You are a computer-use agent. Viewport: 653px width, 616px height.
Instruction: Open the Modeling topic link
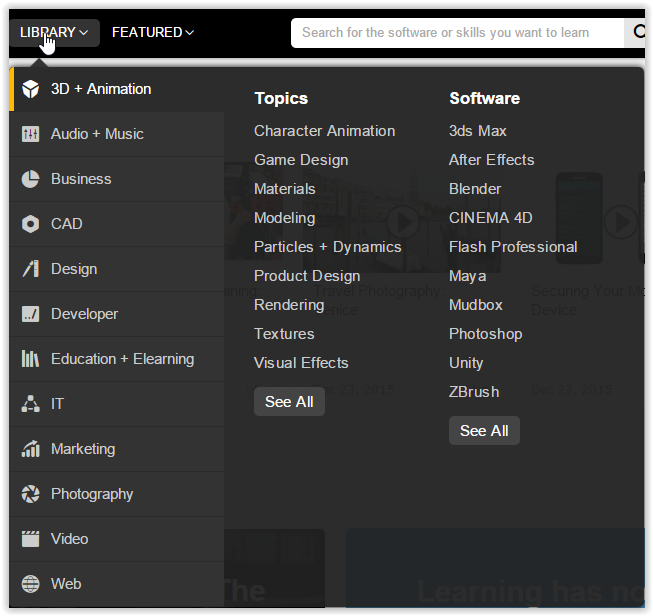click(x=285, y=218)
